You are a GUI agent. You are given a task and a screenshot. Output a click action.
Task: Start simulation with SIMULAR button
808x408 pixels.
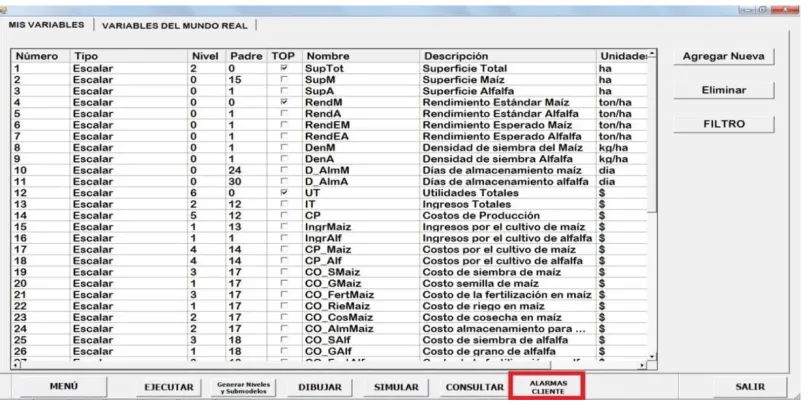pos(396,387)
